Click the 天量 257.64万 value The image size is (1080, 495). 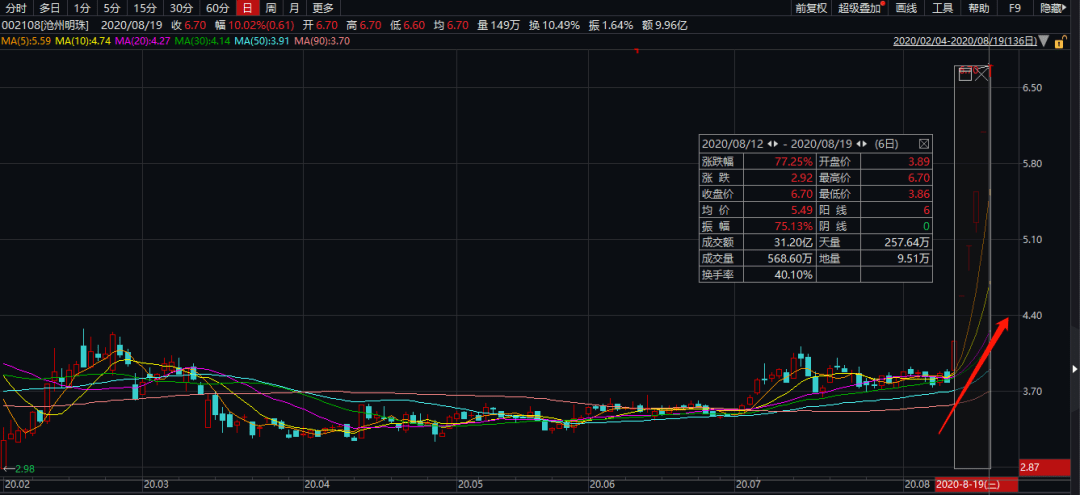coord(906,242)
